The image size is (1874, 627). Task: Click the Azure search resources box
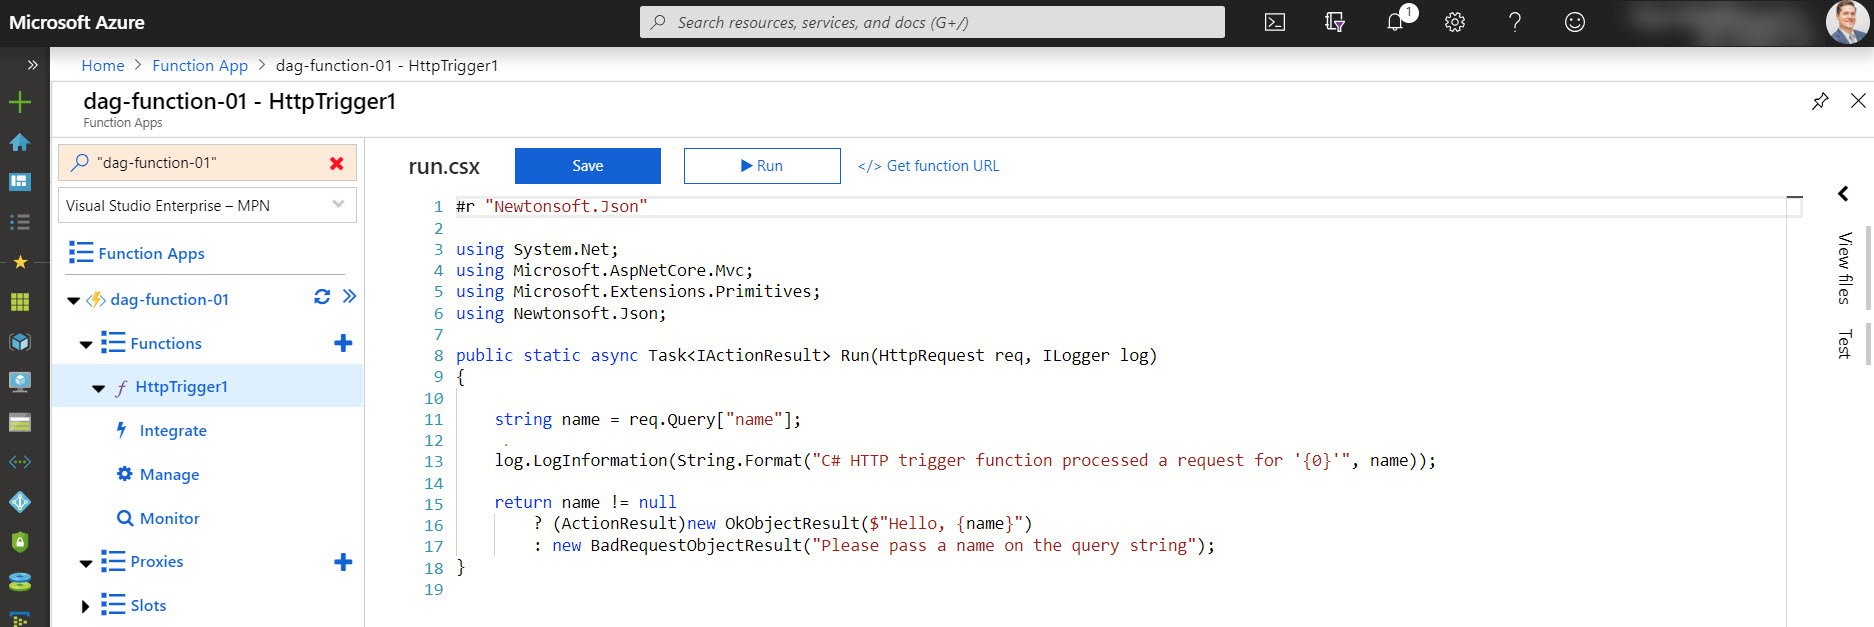coord(932,22)
